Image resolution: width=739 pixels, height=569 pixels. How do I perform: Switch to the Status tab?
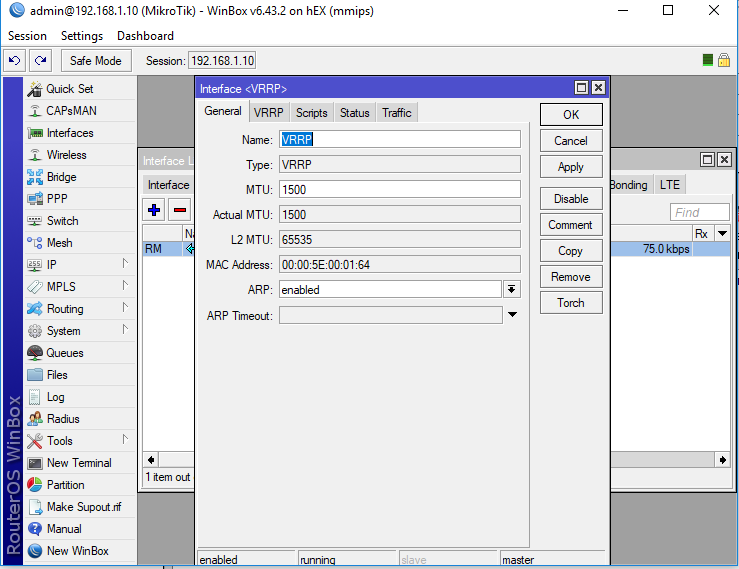(x=355, y=113)
